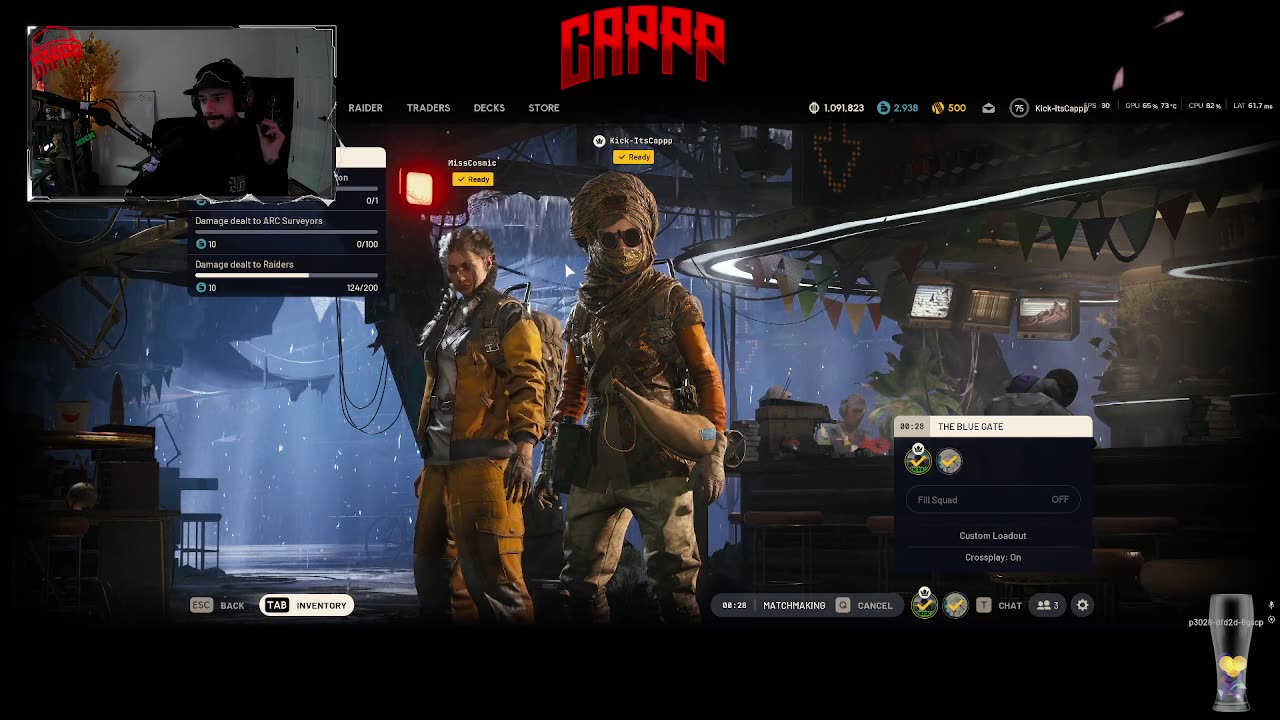The image size is (1280, 720).
Task: Click the GPU usage stat in overlay
Action: point(1150,105)
